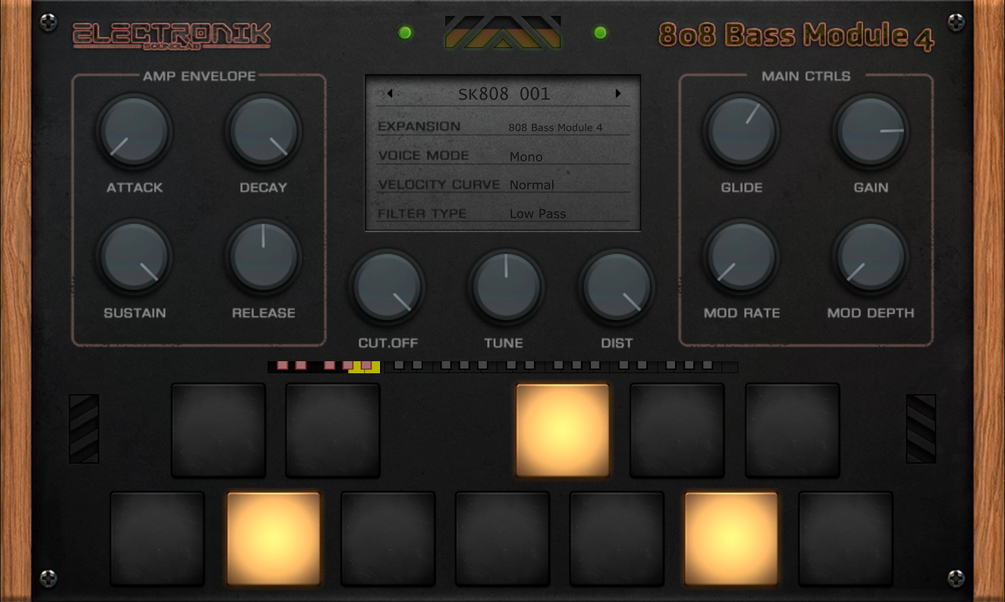1005x602 pixels.
Task: Tap the fifth pad in the bottom row
Action: pos(617,539)
